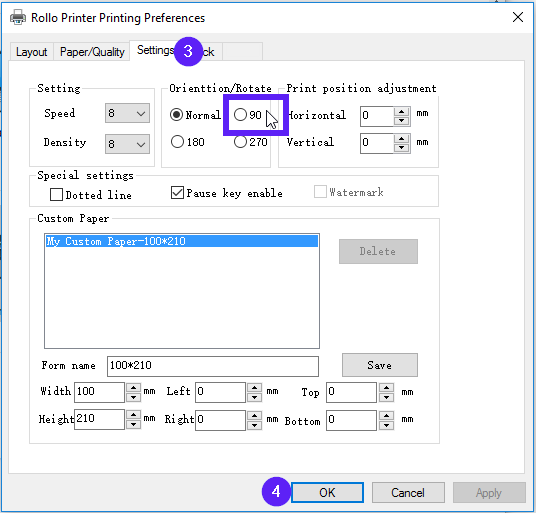Image resolution: width=536 pixels, height=513 pixels.
Task: Click the Top margin field
Action: (351, 392)
